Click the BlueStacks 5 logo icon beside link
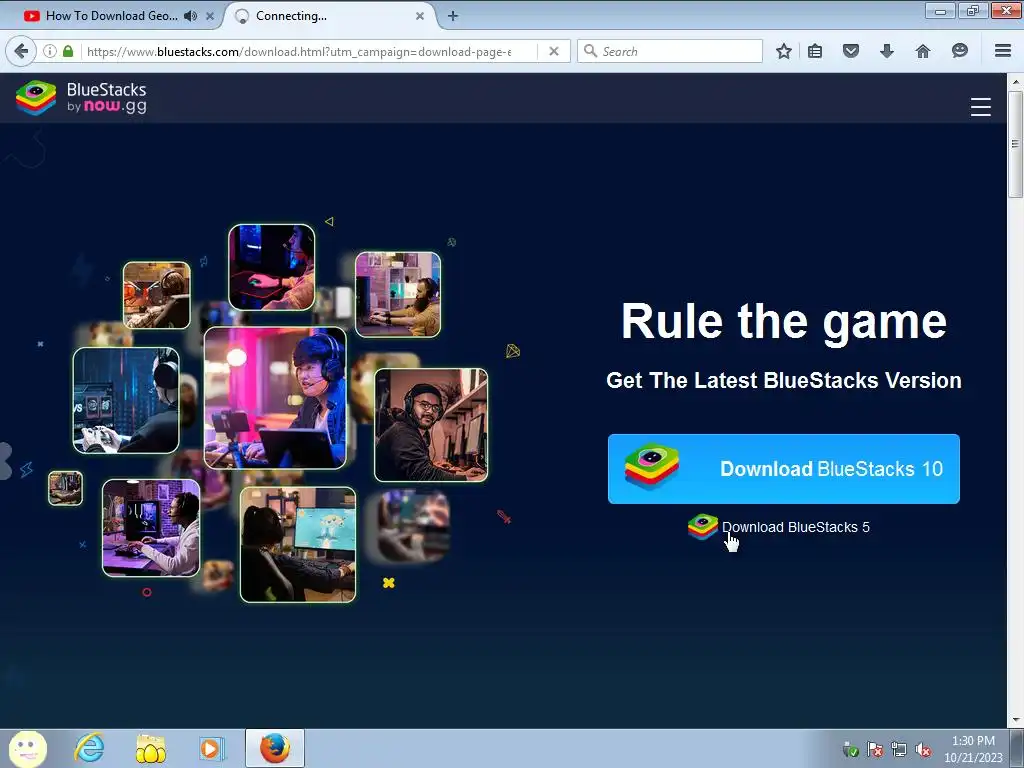This screenshot has width=1024, height=768. pos(703,527)
